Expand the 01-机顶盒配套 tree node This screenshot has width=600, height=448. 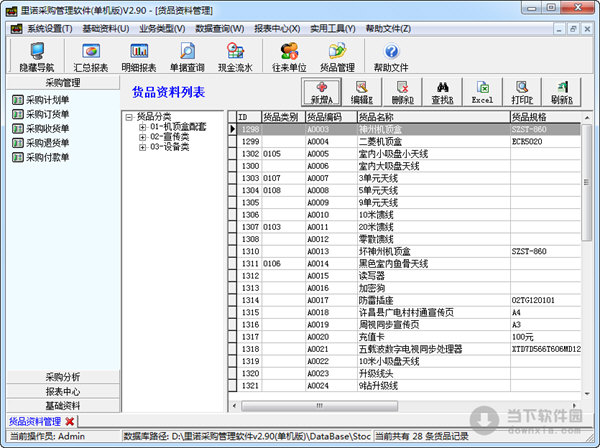(x=143, y=128)
